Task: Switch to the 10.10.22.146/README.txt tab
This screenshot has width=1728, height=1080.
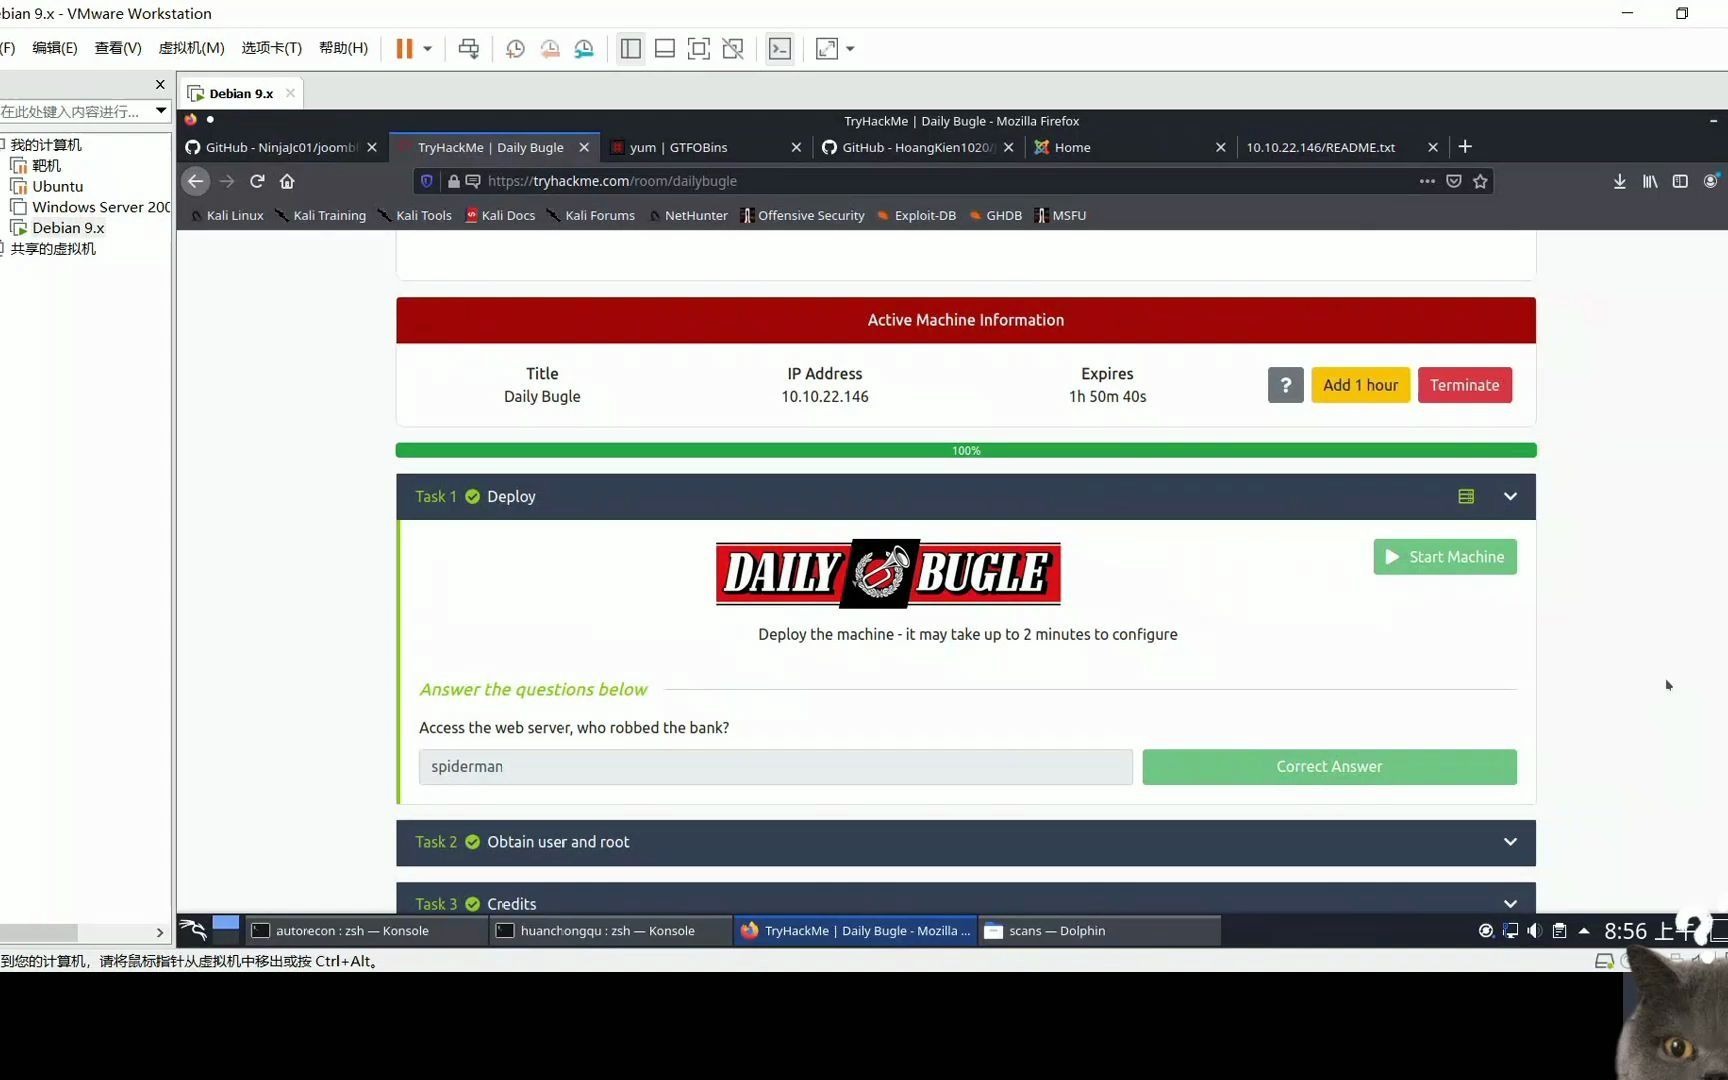Action: (x=1320, y=147)
